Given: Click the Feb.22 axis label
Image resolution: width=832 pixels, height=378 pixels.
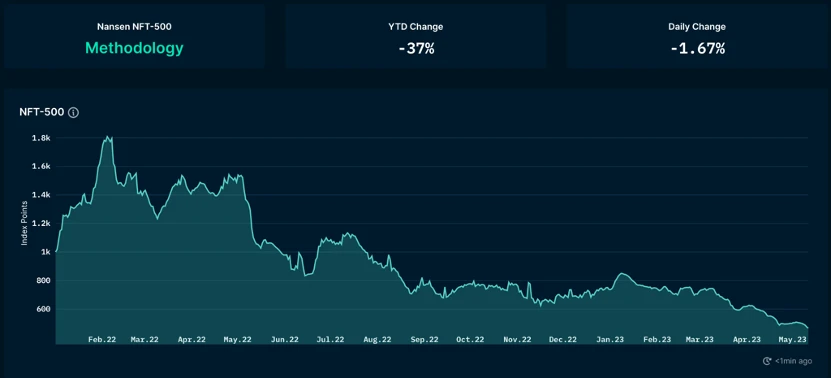Looking at the screenshot, I should (x=102, y=339).
